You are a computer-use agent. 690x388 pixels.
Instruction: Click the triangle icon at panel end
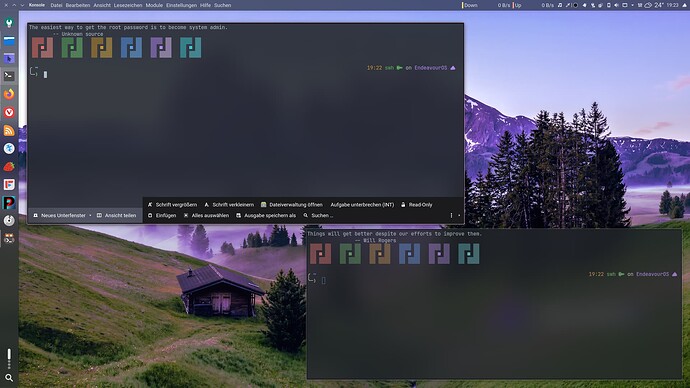coord(684,5)
